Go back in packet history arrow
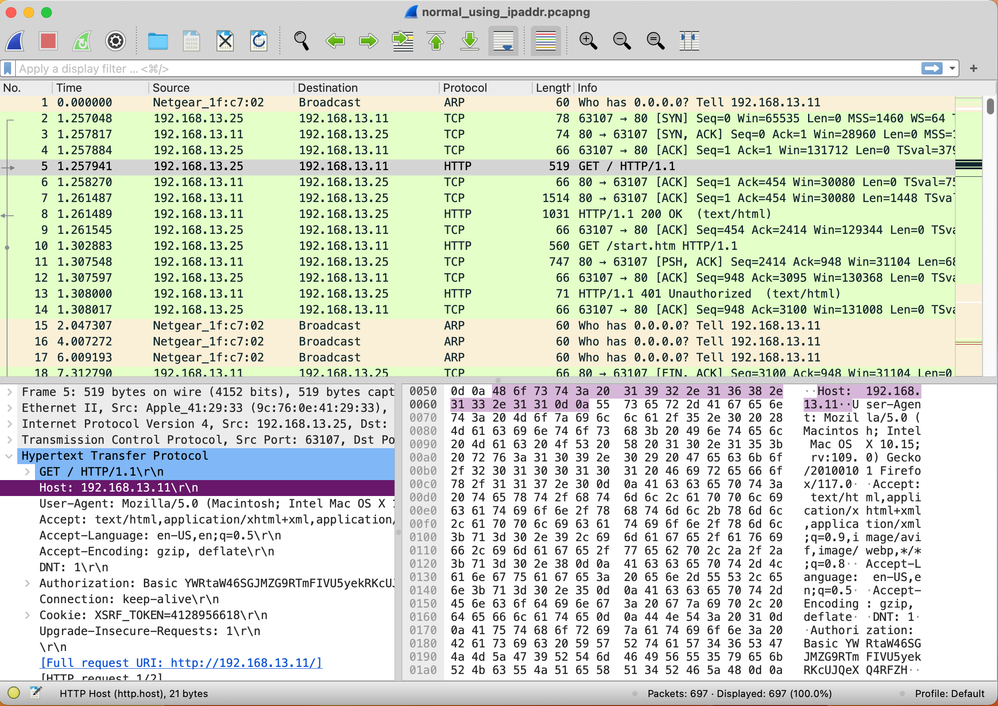The width and height of the screenshot is (998, 706). pyautogui.click(x=335, y=41)
